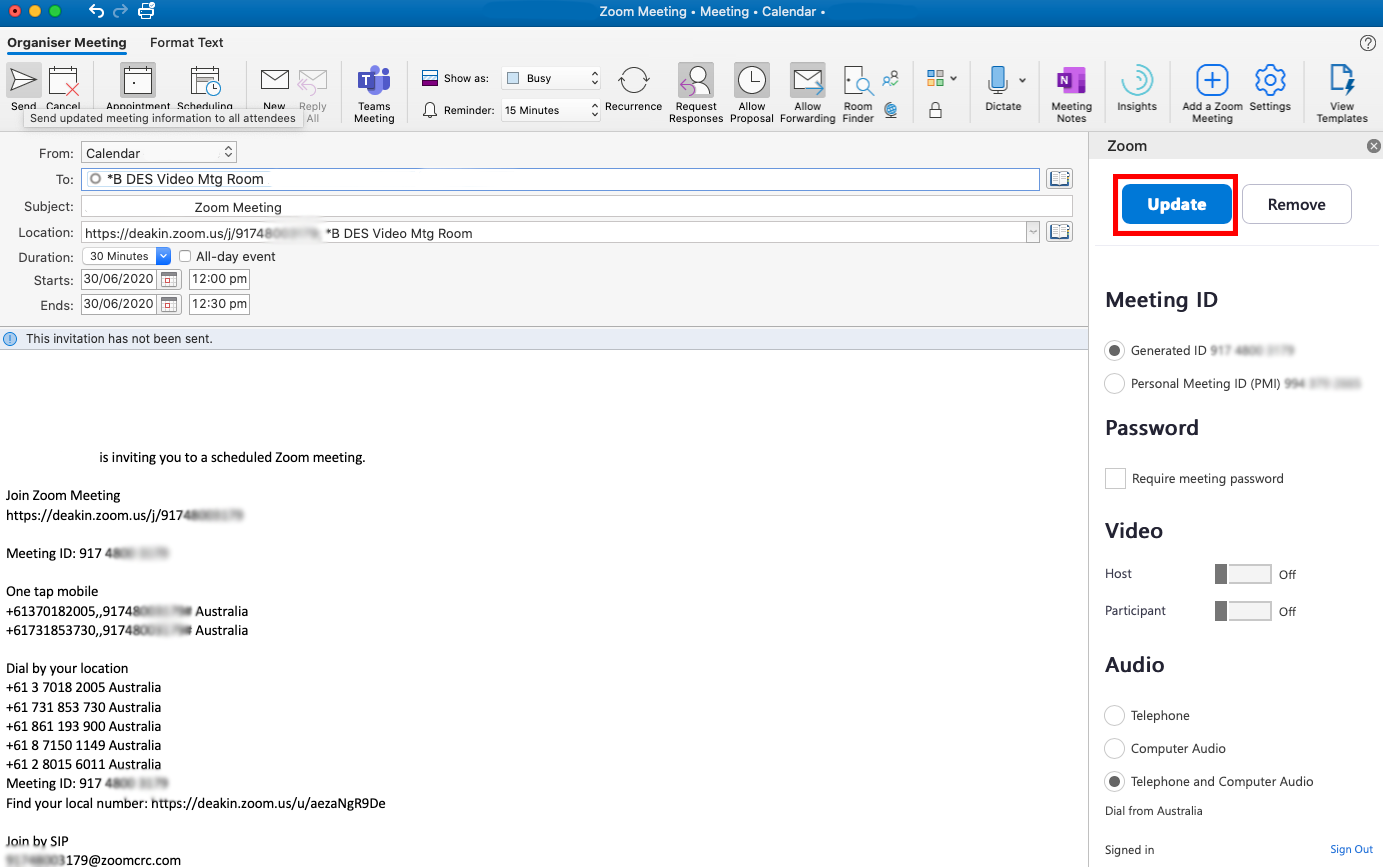Open Meeting Notes in OneNote
Screen dimensions: 1383x867
[1071, 82]
